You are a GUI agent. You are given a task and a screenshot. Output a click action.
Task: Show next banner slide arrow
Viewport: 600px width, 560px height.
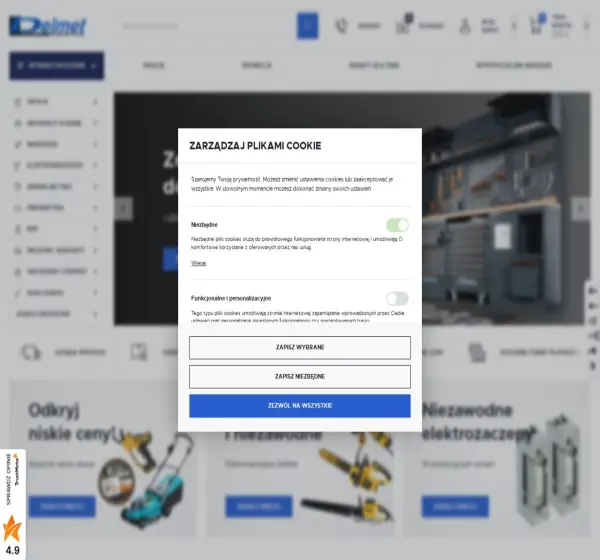[581, 209]
